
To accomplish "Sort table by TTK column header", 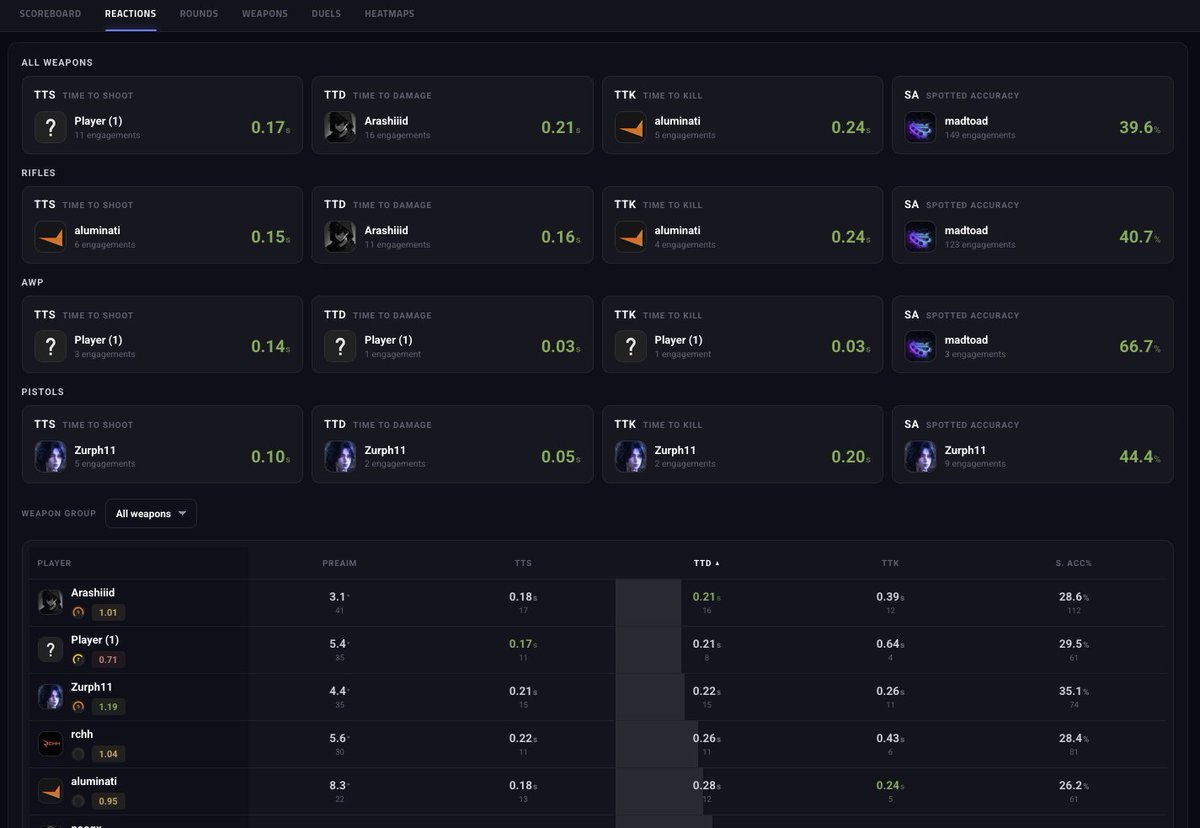I will pos(890,563).
